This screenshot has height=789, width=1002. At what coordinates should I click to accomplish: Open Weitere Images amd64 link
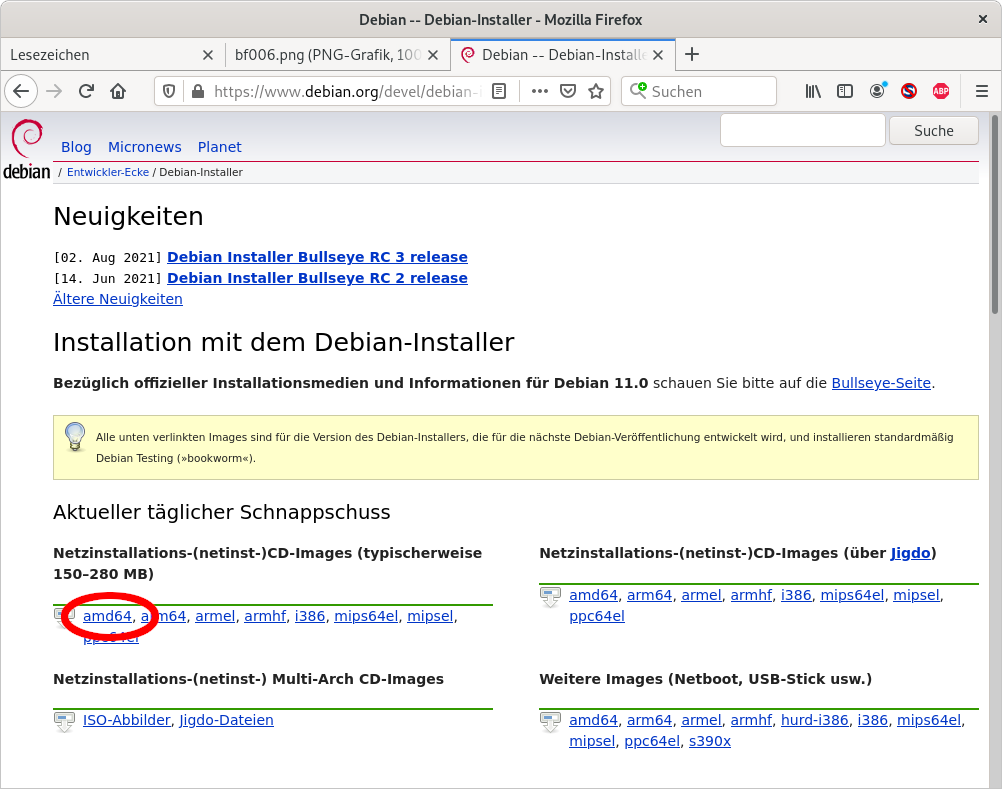click(x=593, y=720)
